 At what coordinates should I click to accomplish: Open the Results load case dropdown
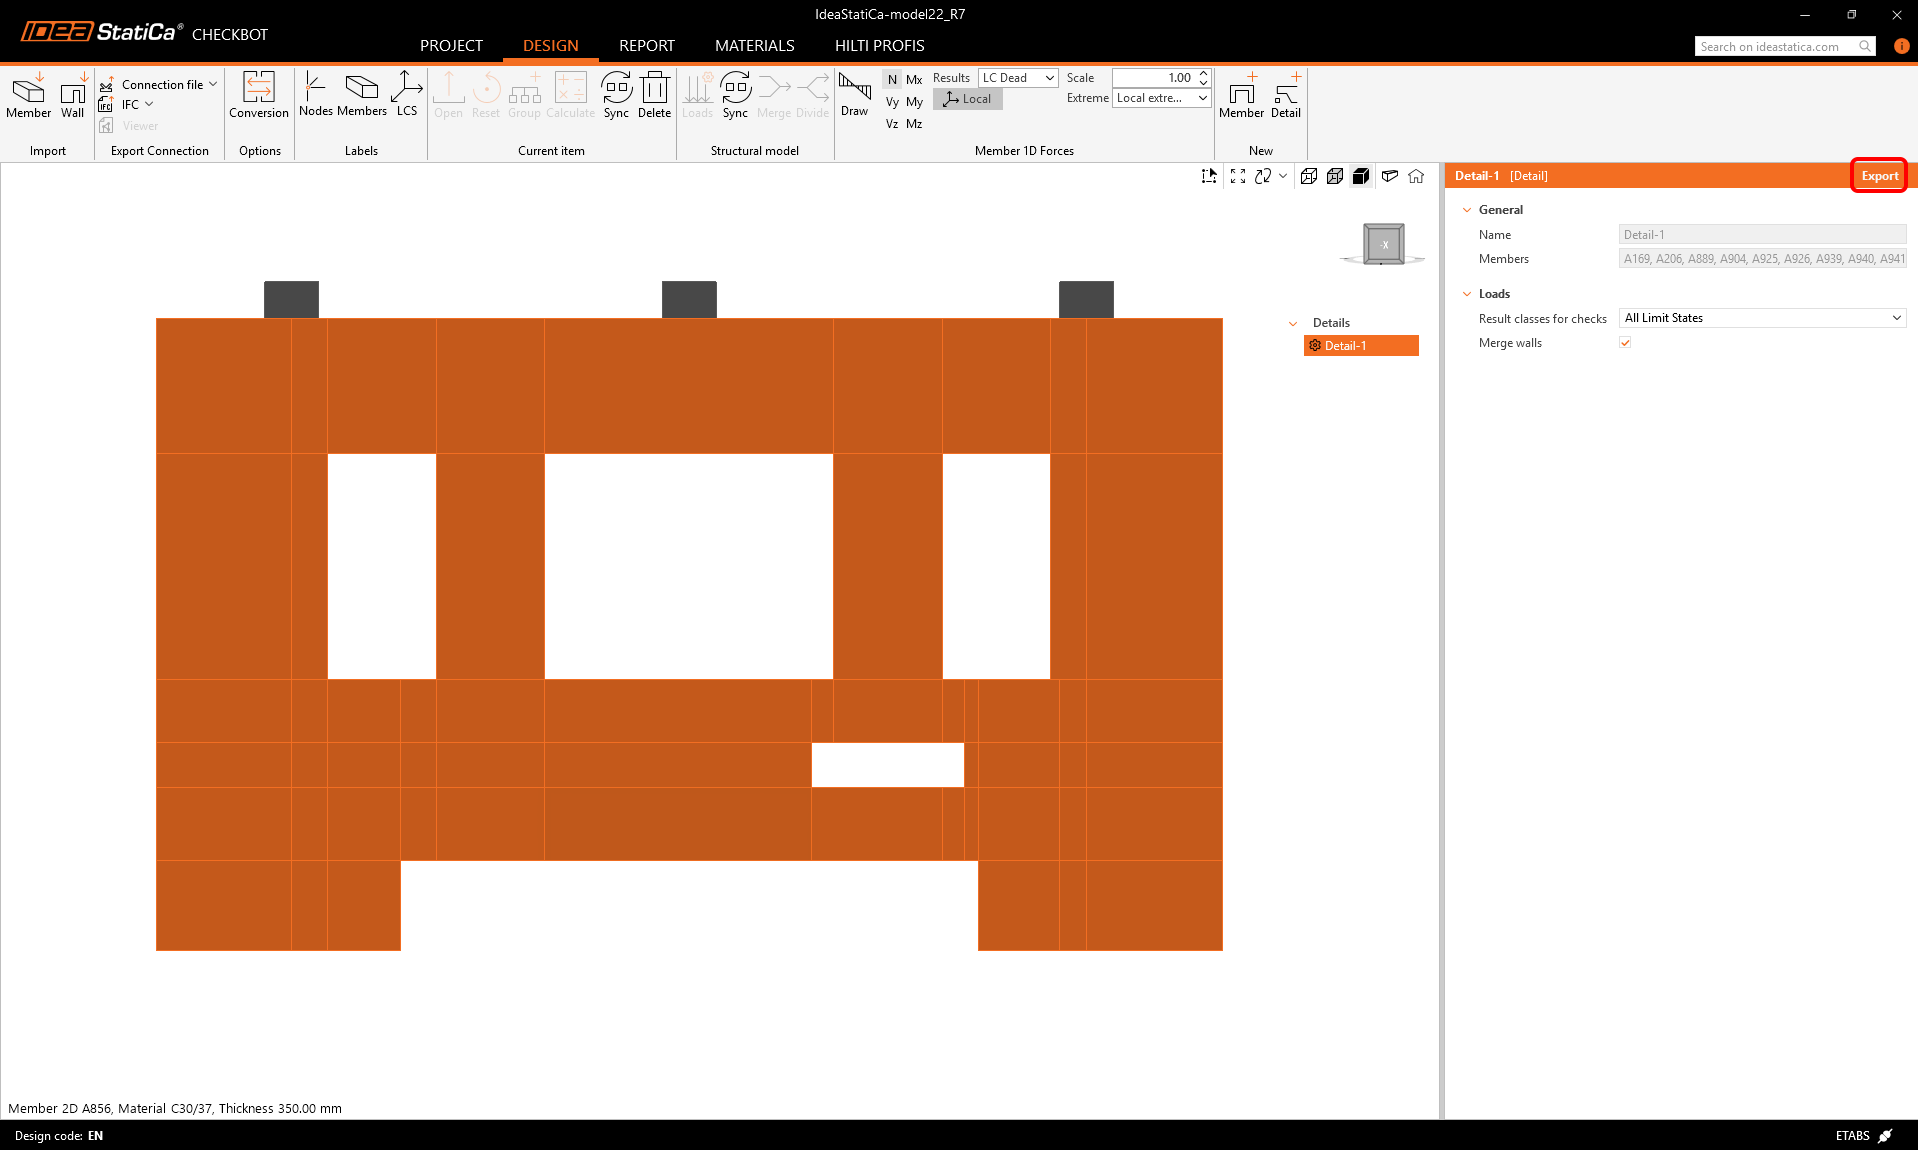(1018, 78)
